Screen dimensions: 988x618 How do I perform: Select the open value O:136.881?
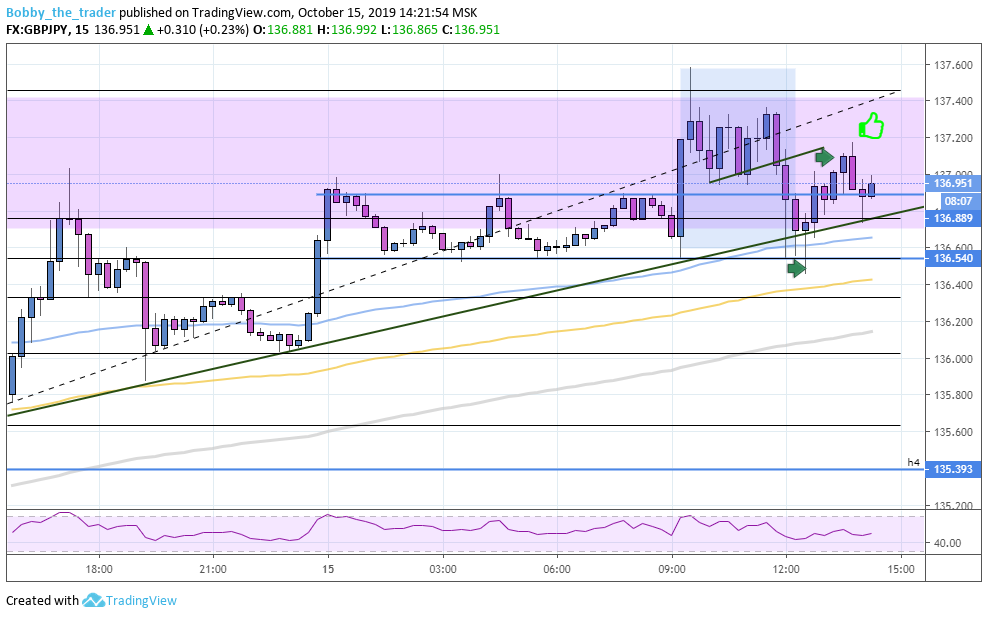pos(283,30)
